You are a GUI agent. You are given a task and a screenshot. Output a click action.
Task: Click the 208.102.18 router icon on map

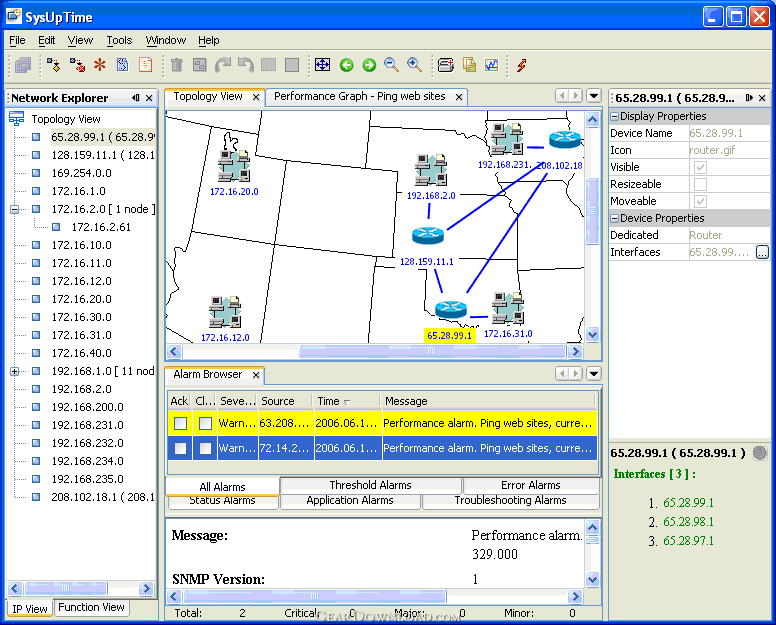[x=565, y=140]
